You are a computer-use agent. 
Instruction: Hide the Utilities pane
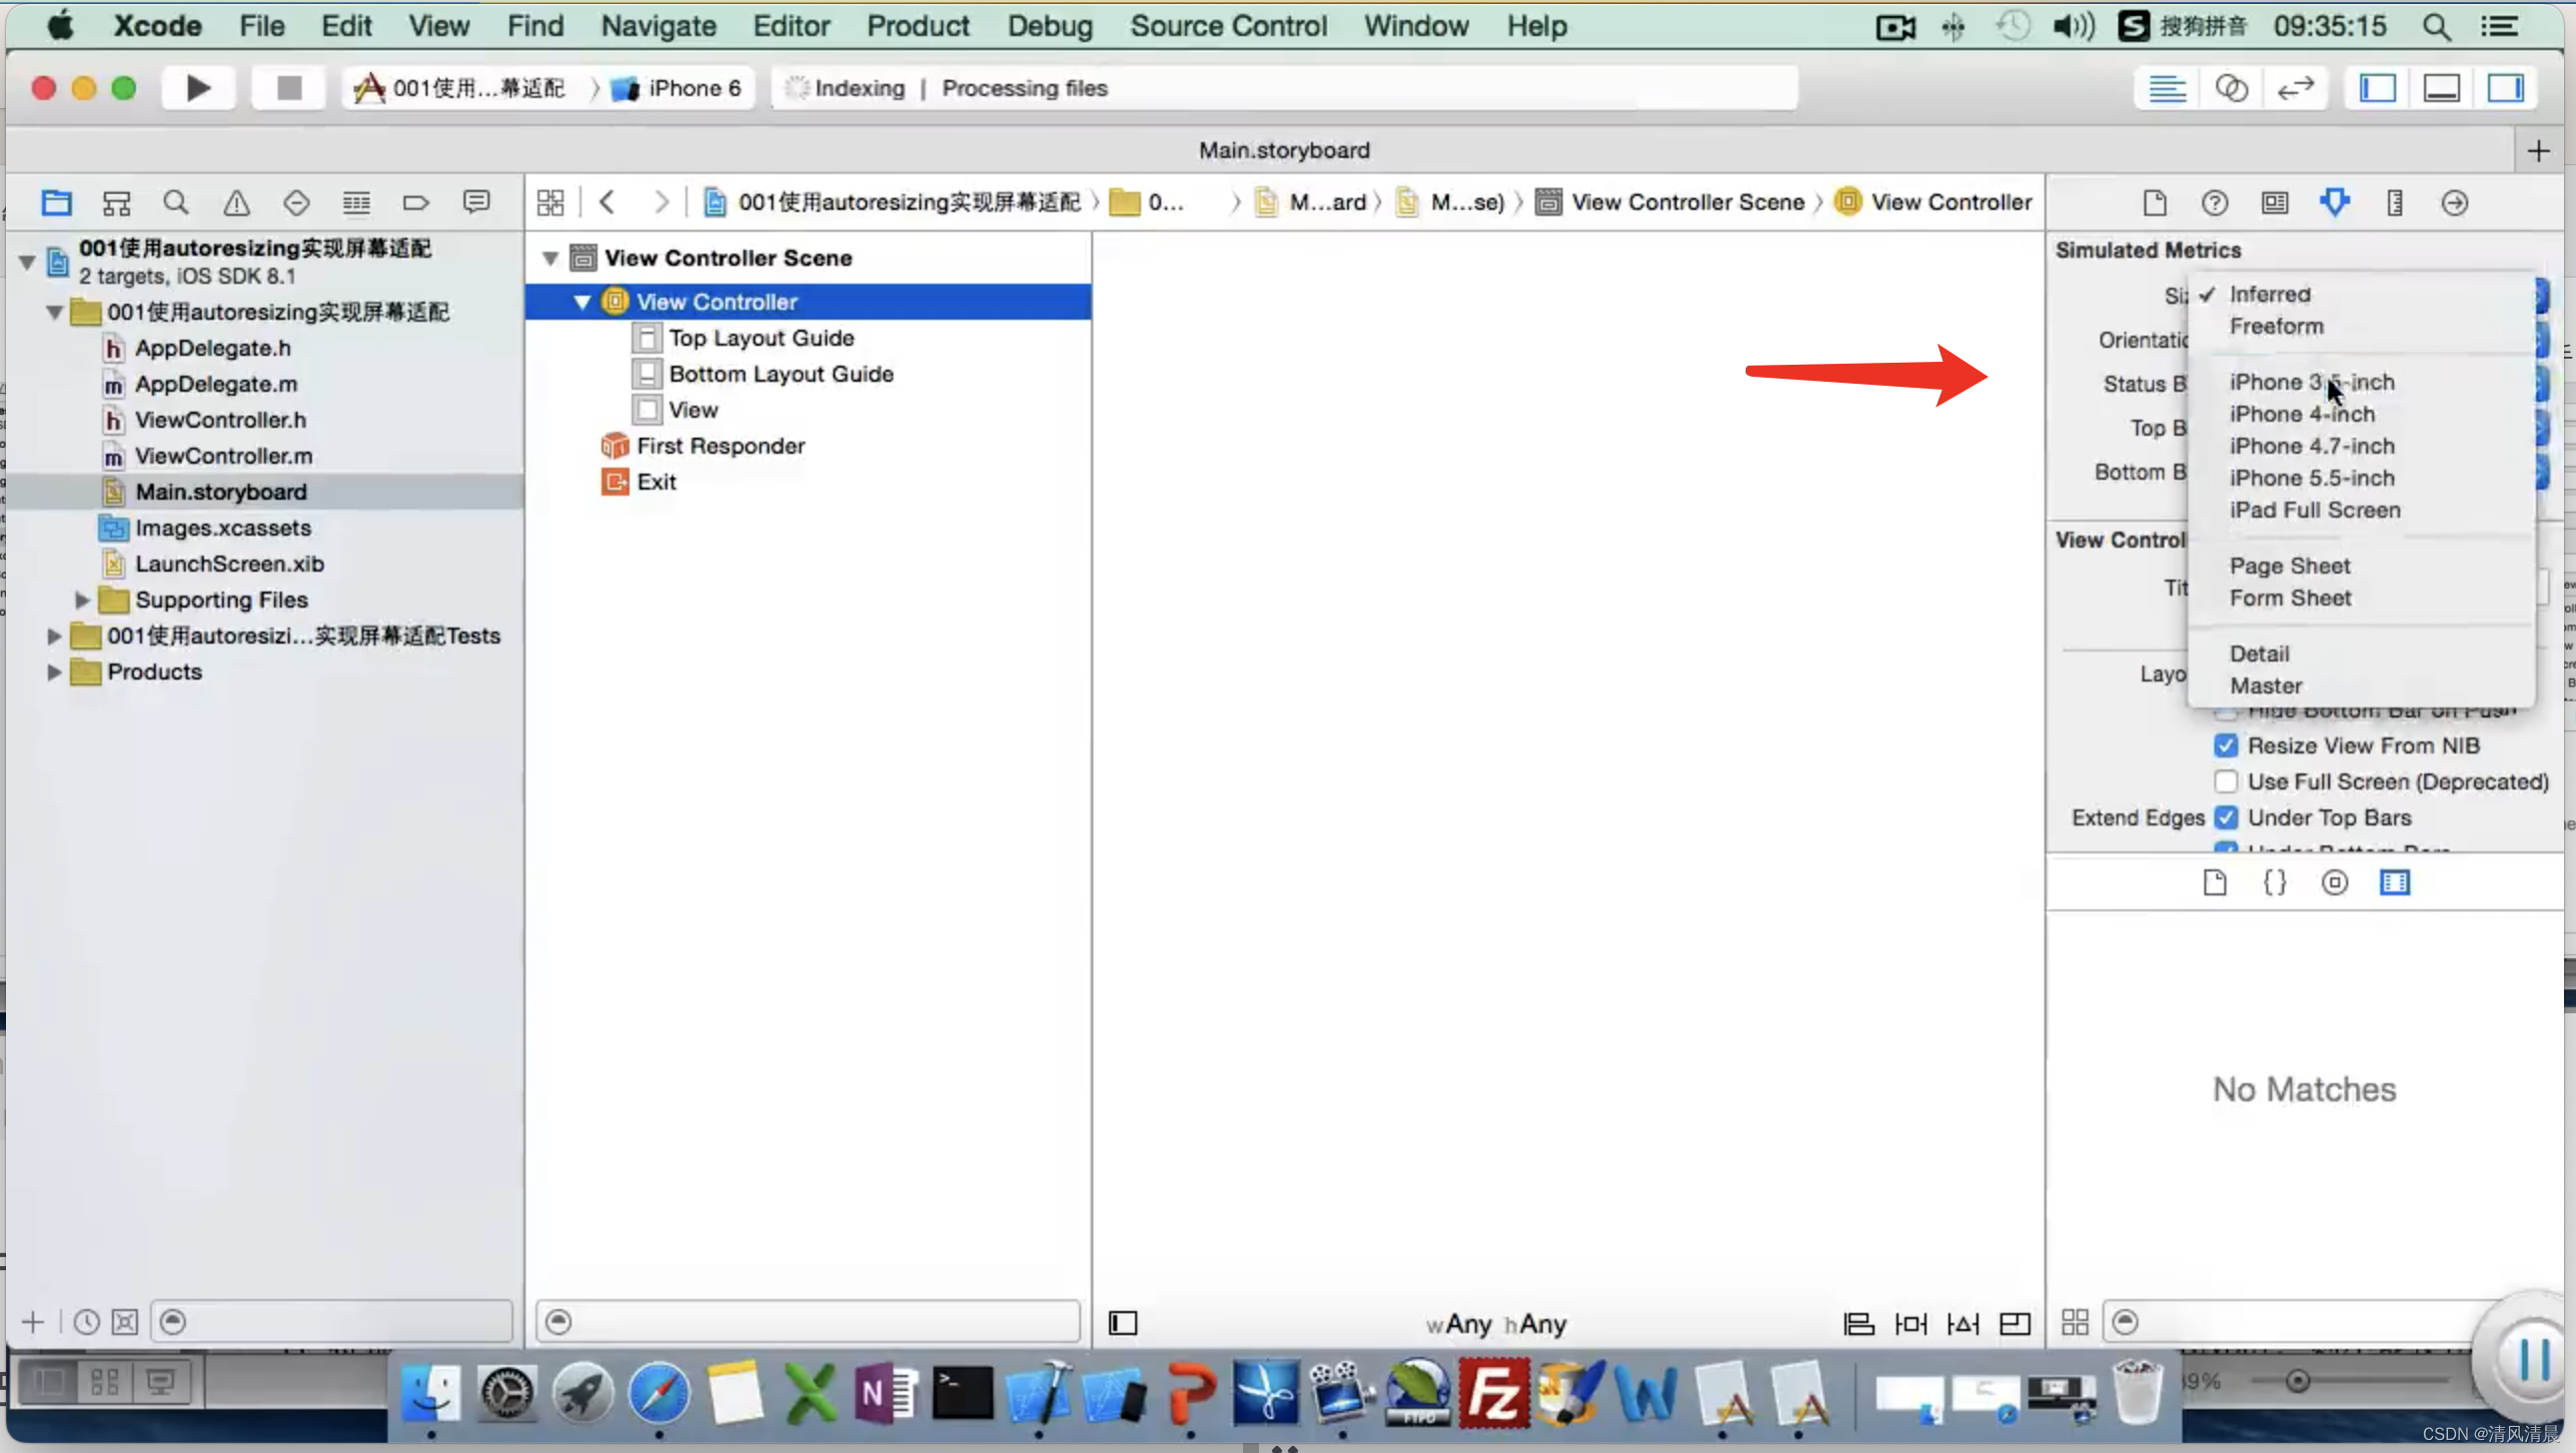tap(2506, 88)
